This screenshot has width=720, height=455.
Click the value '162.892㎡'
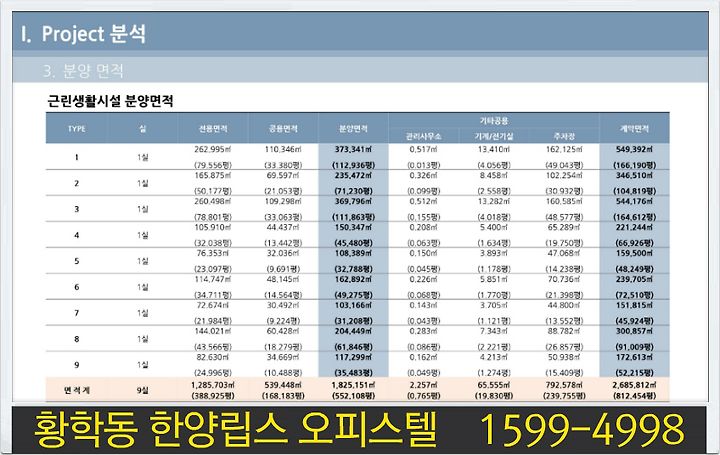[353, 279]
